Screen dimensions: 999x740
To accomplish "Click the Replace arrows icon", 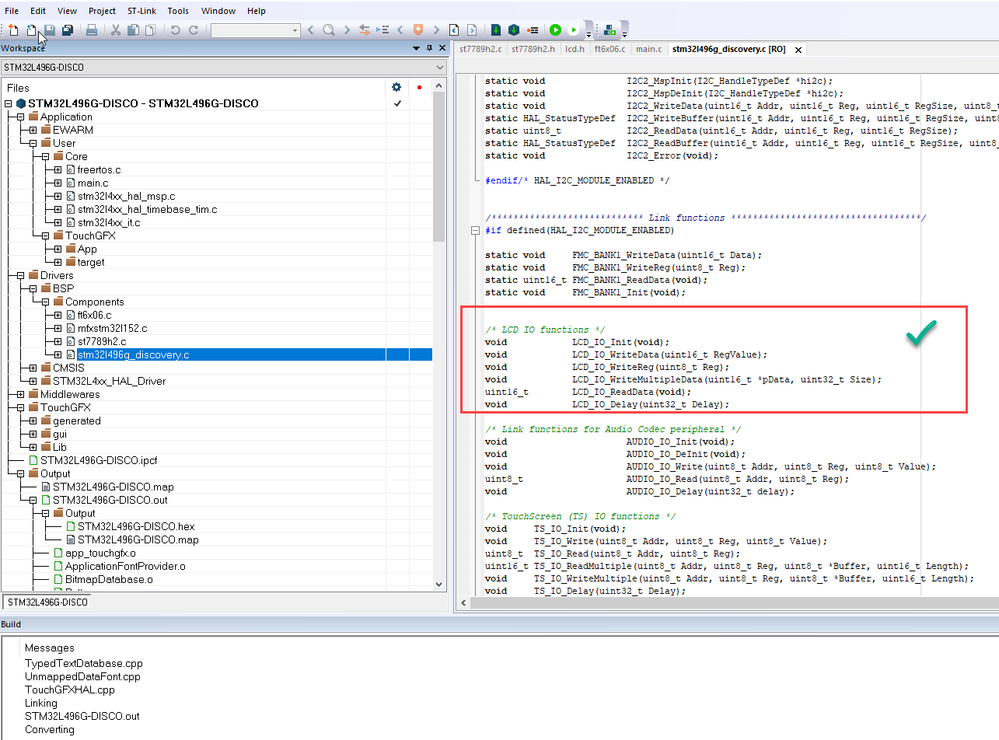I will [364, 30].
